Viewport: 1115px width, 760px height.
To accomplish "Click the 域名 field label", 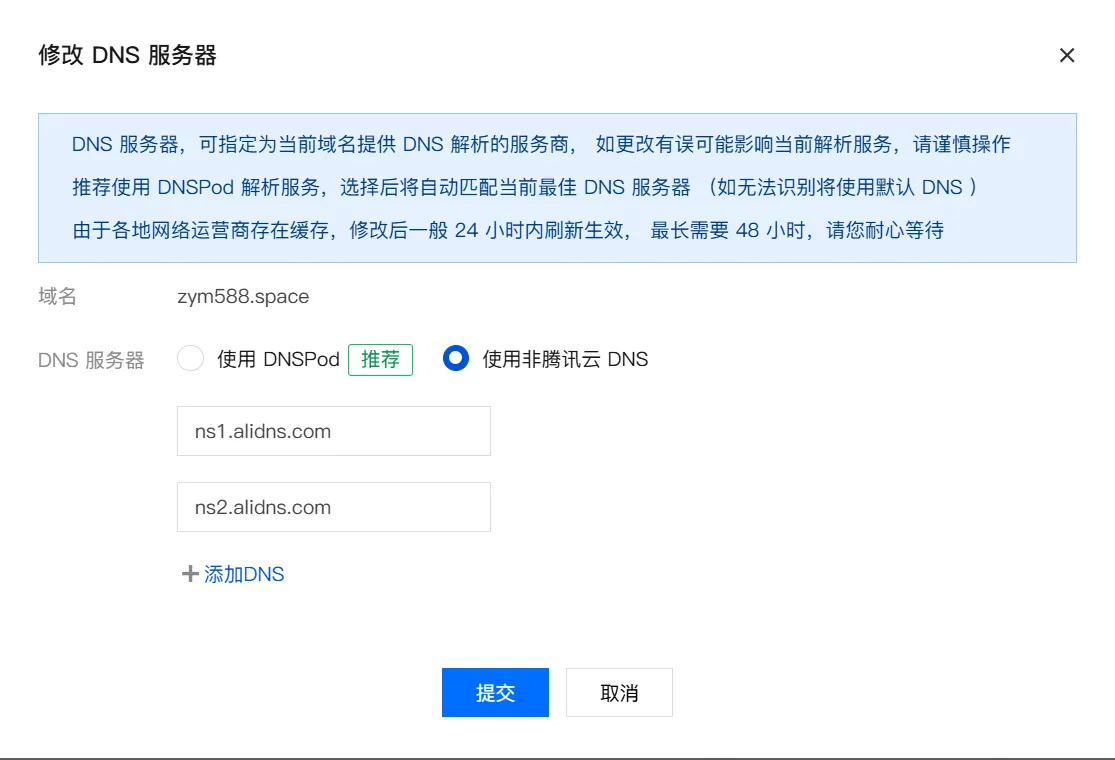I will [55, 296].
